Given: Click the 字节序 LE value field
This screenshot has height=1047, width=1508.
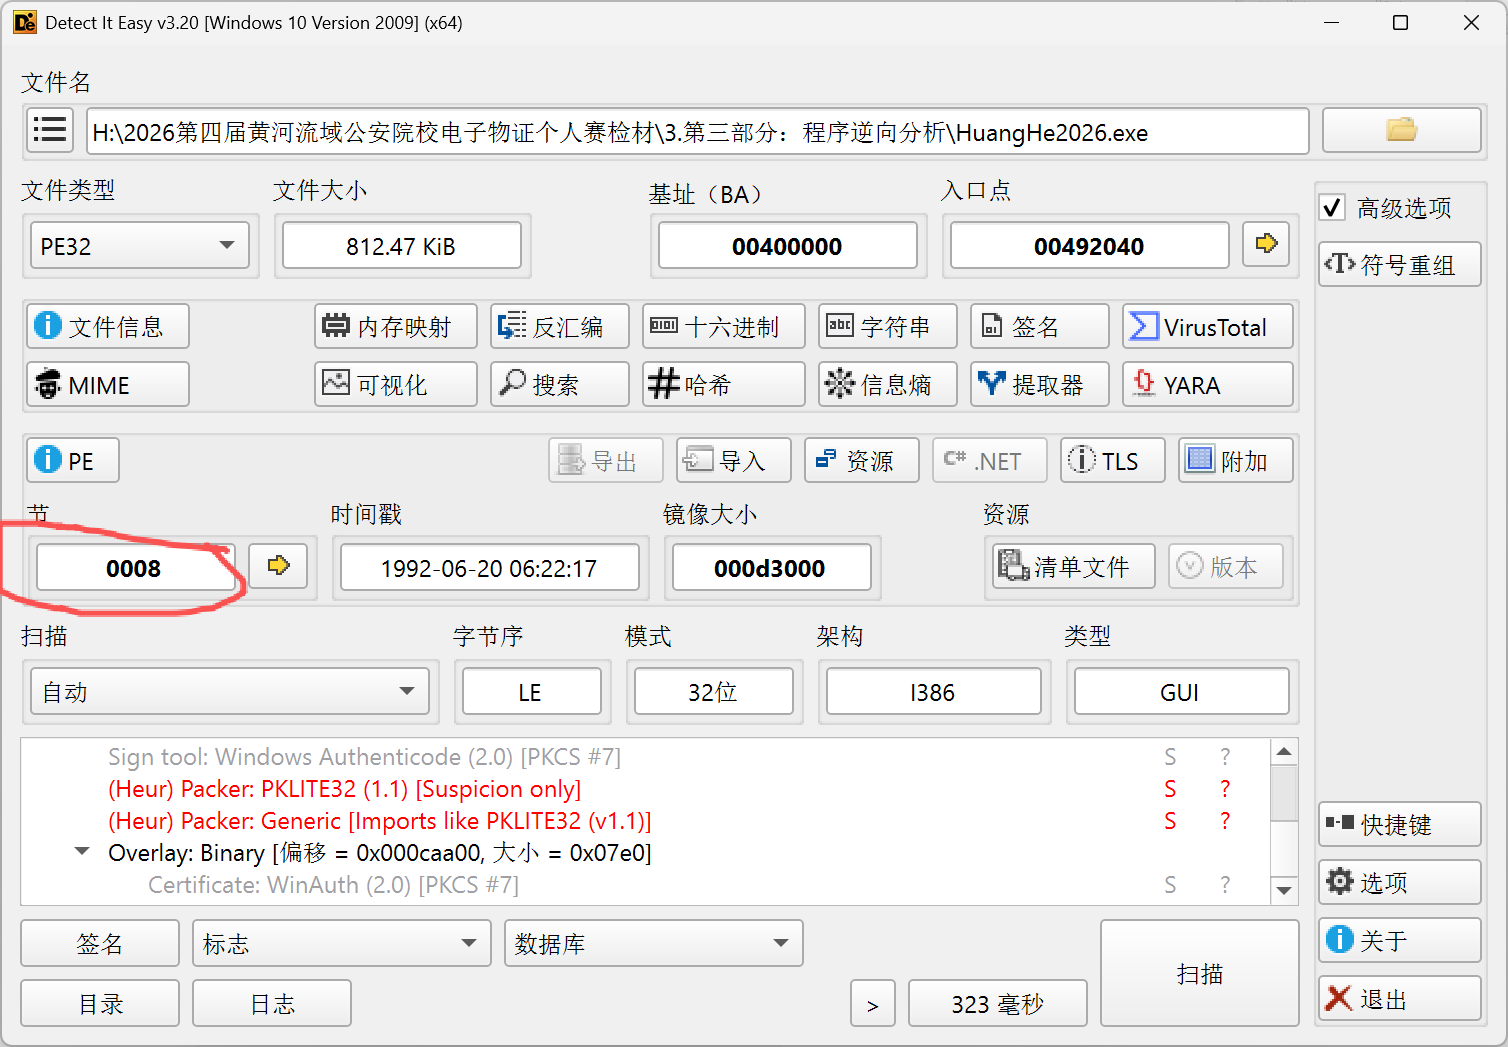Looking at the screenshot, I should click(531, 692).
